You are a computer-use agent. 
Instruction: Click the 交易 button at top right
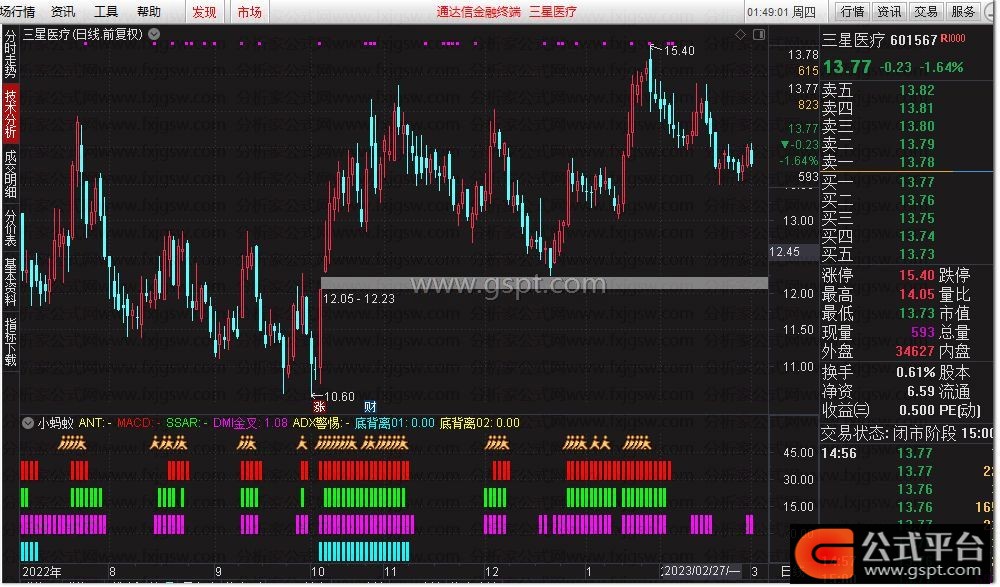[x=925, y=11]
